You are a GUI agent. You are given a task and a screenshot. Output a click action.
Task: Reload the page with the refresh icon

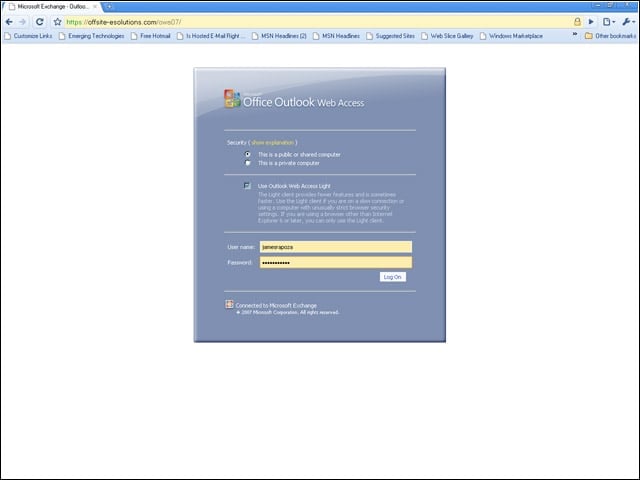point(40,22)
